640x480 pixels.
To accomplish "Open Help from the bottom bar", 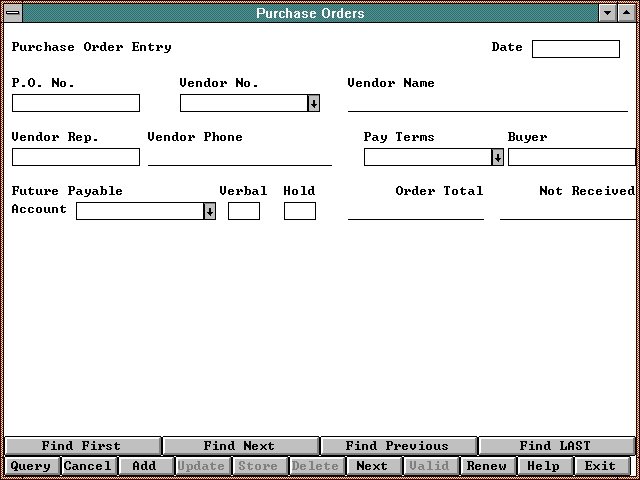I will pos(544,466).
